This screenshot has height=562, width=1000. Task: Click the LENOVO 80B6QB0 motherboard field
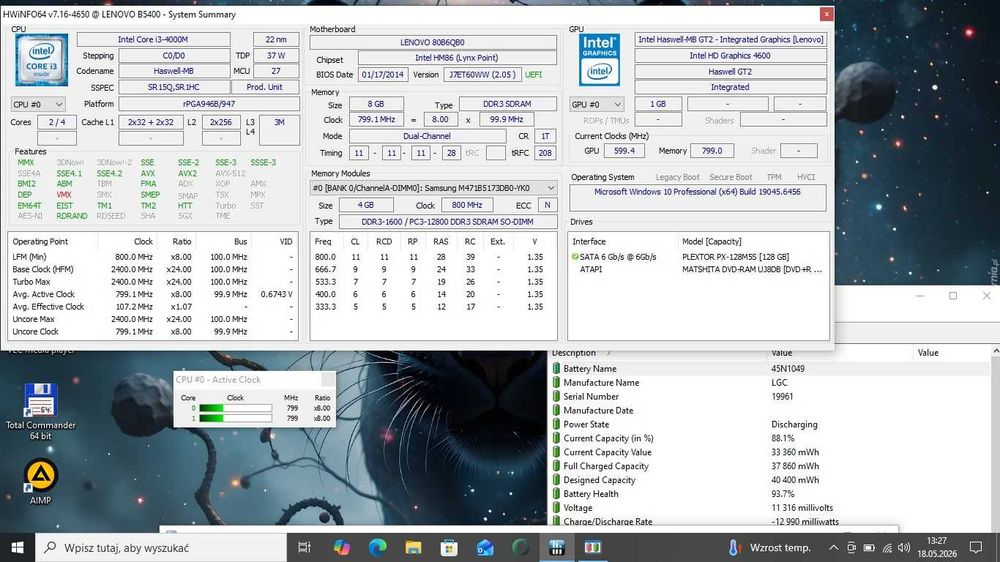432,42
